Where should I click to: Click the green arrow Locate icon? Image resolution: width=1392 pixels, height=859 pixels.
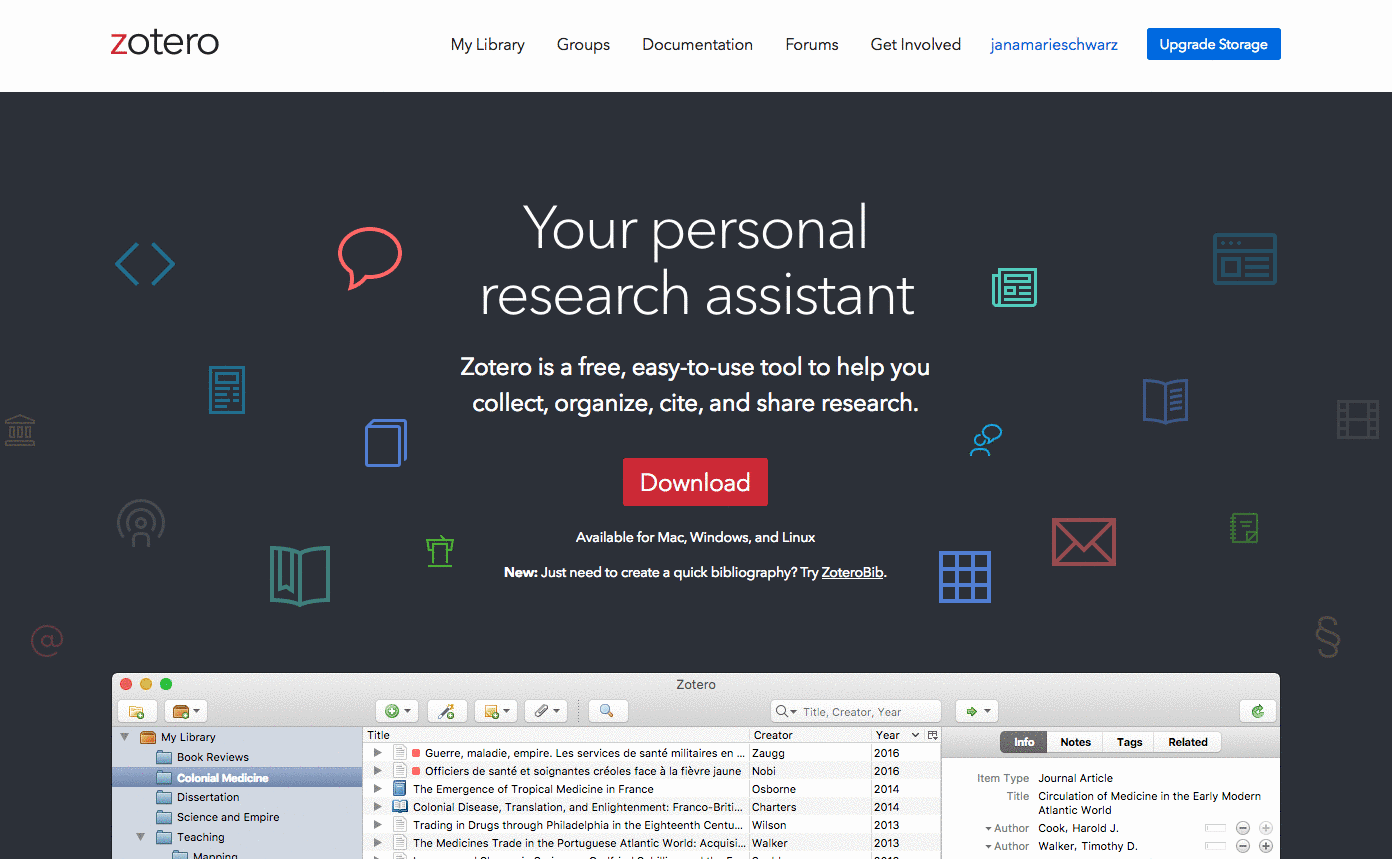tap(976, 711)
